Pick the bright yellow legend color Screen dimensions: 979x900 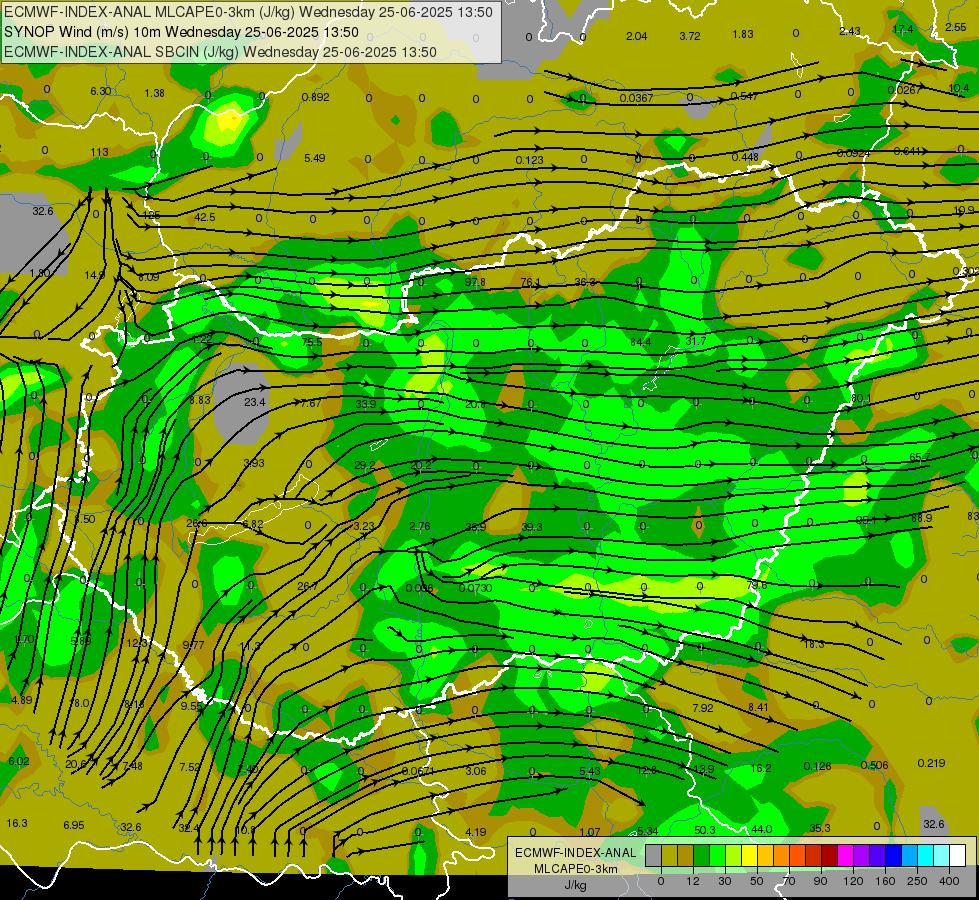click(750, 855)
